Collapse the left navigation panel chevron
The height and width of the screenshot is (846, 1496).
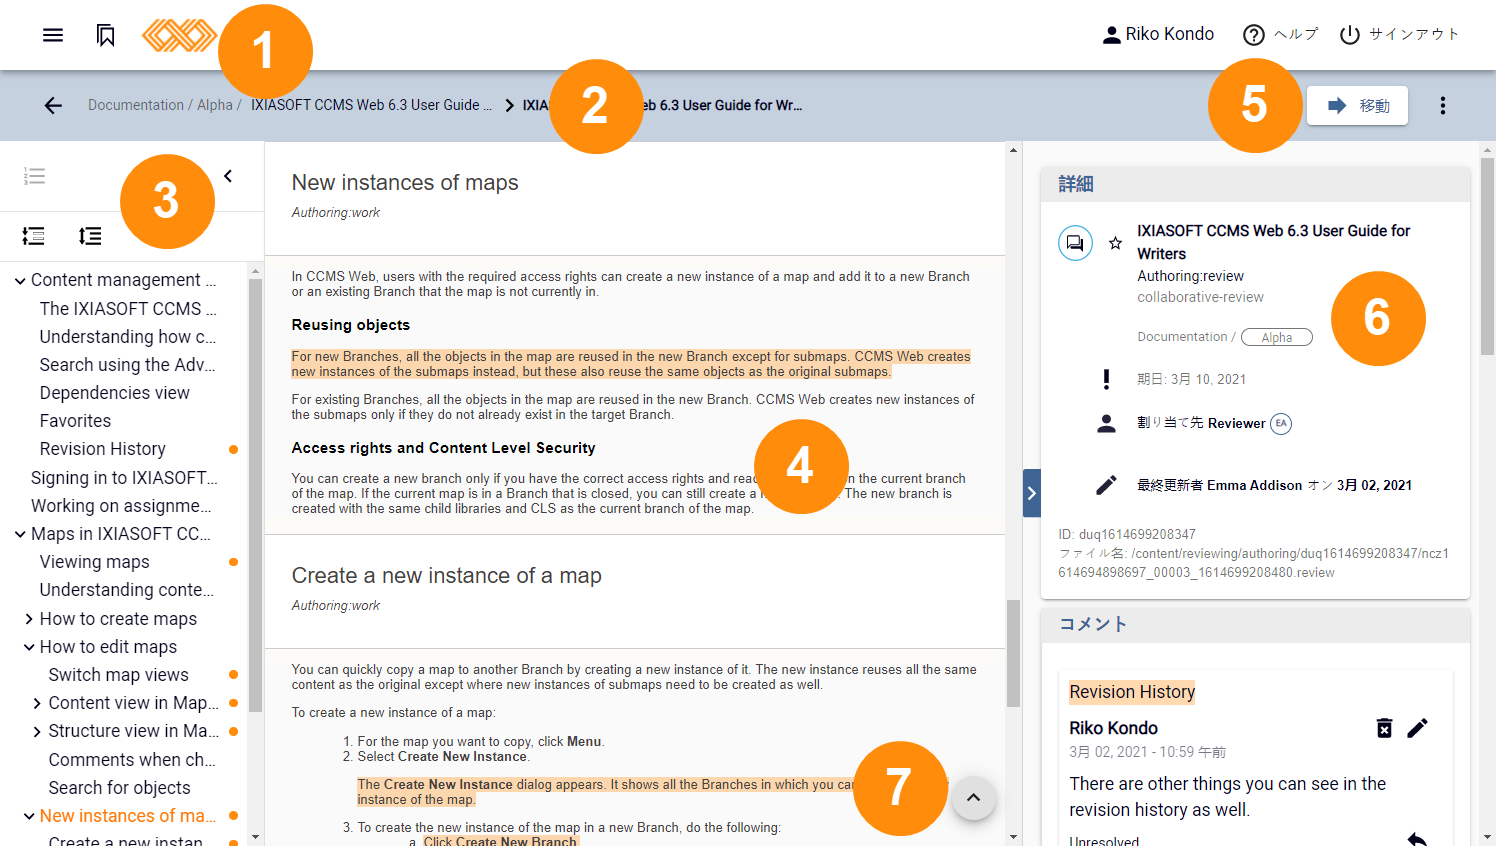click(x=228, y=176)
